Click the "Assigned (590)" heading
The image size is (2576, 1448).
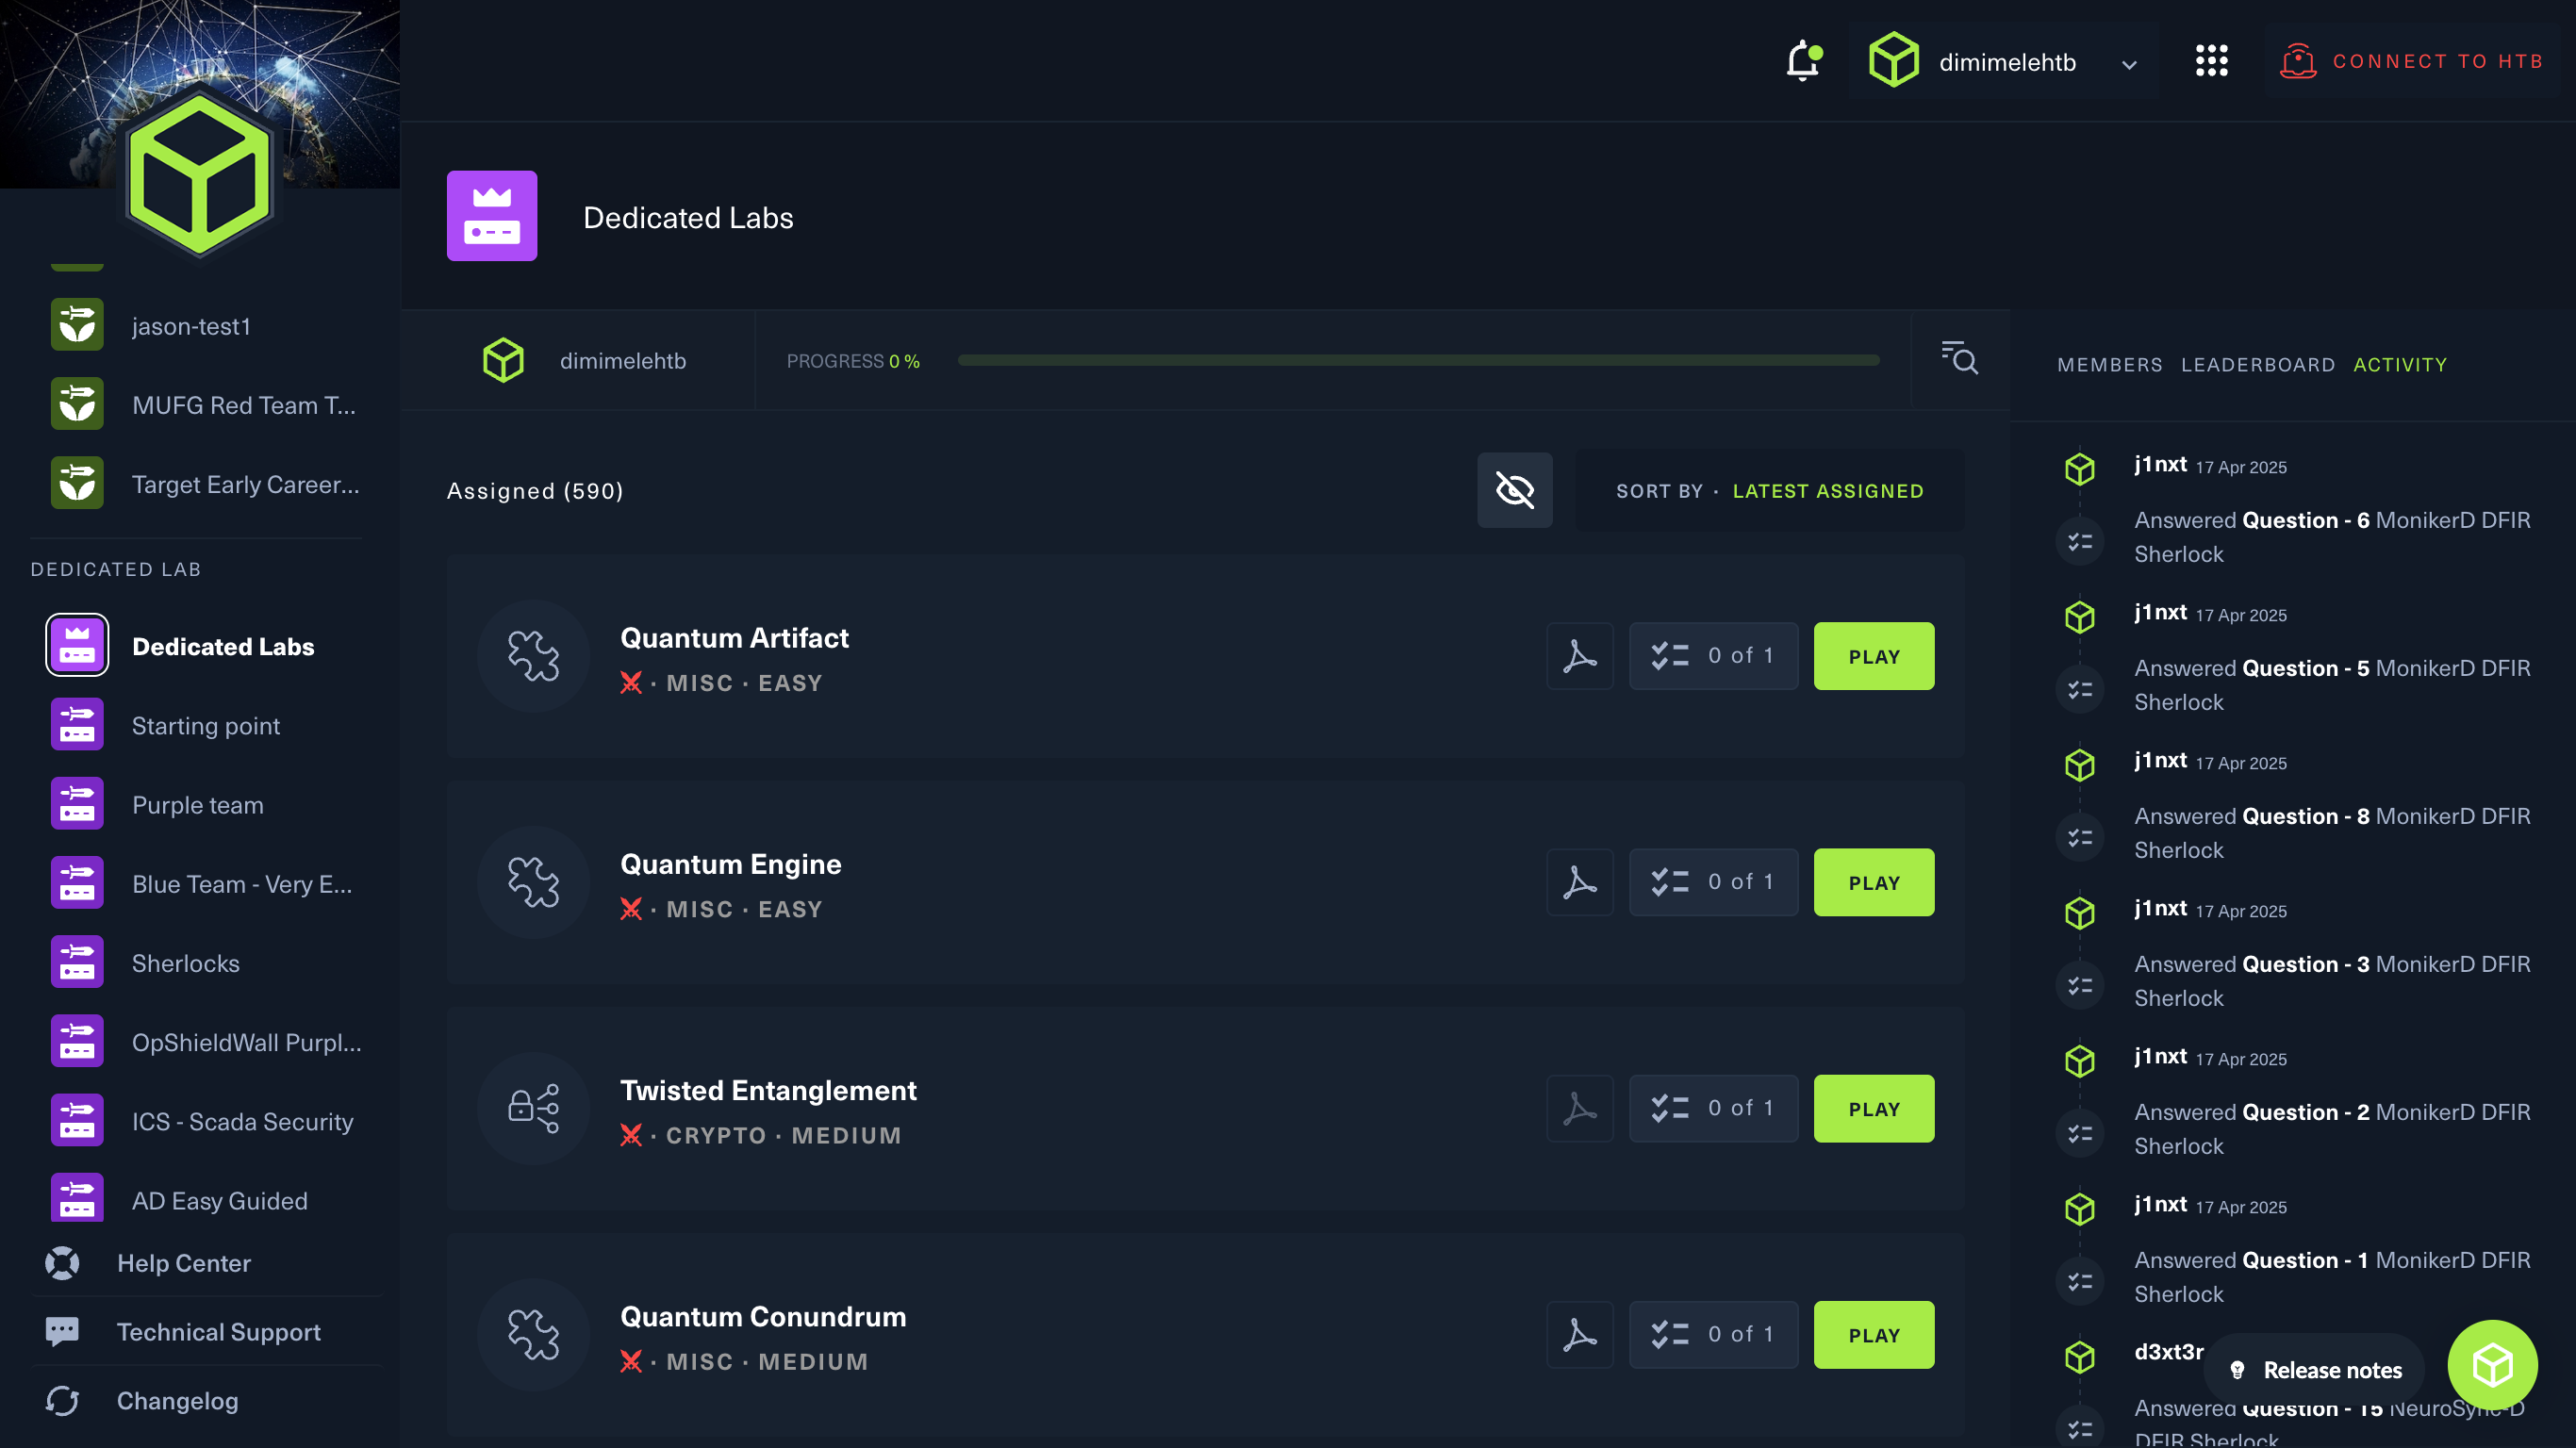coord(535,491)
